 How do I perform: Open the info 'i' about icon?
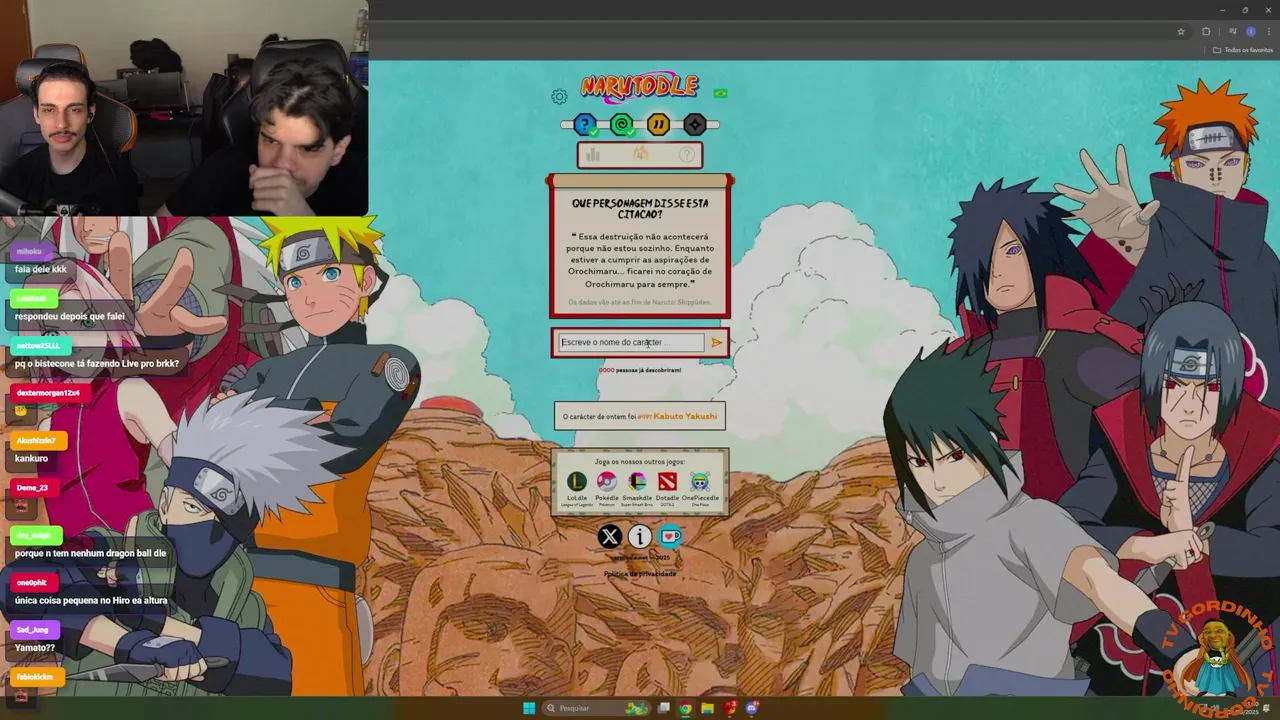point(640,537)
